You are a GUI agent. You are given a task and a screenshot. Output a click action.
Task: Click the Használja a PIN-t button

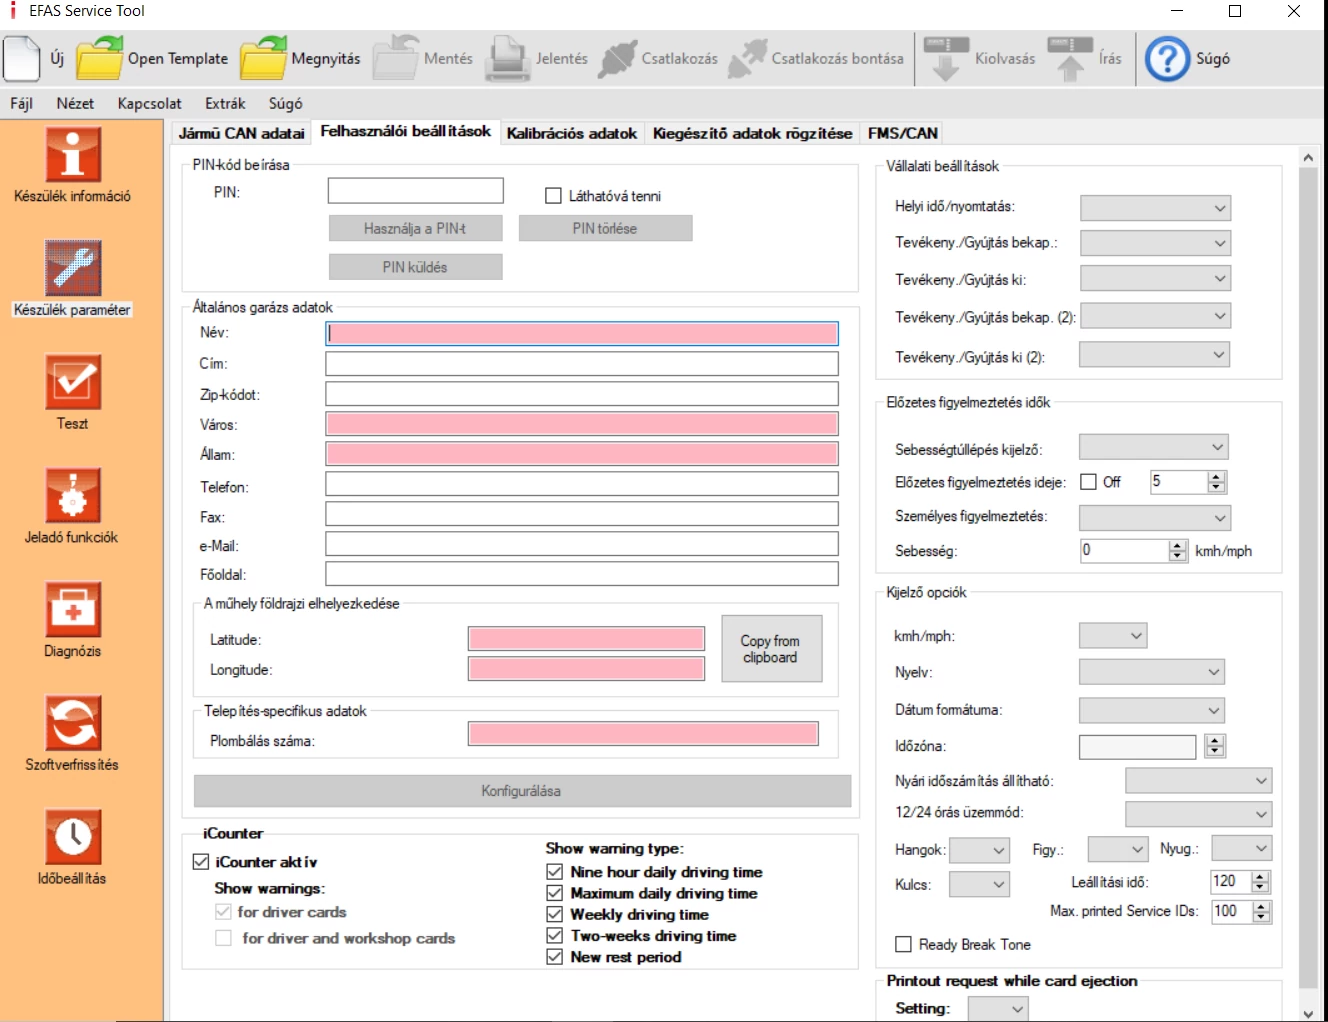tap(415, 228)
